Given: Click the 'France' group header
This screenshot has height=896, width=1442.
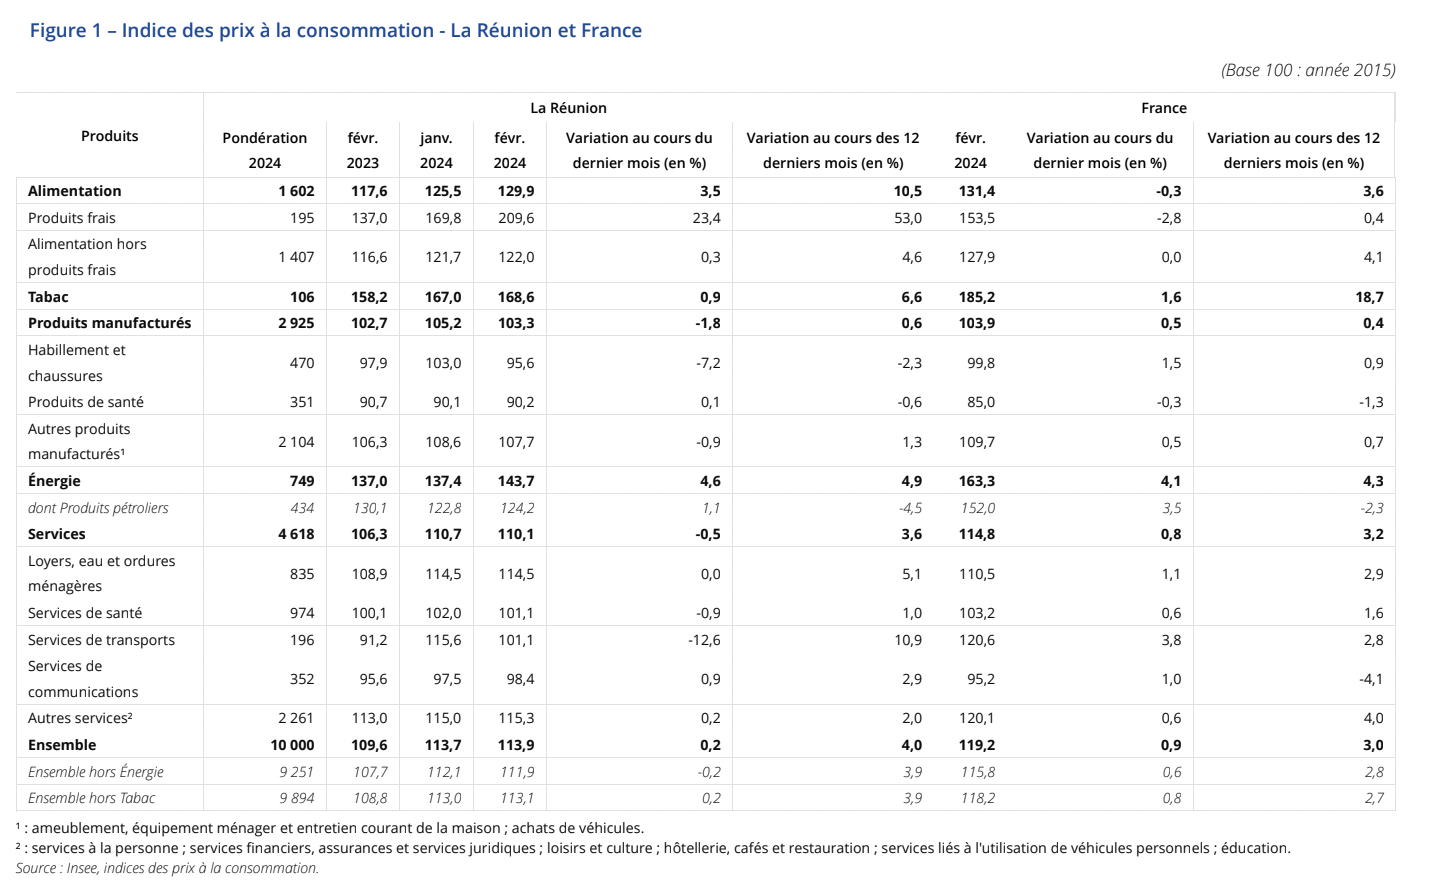Looking at the screenshot, I should coord(1163,108).
